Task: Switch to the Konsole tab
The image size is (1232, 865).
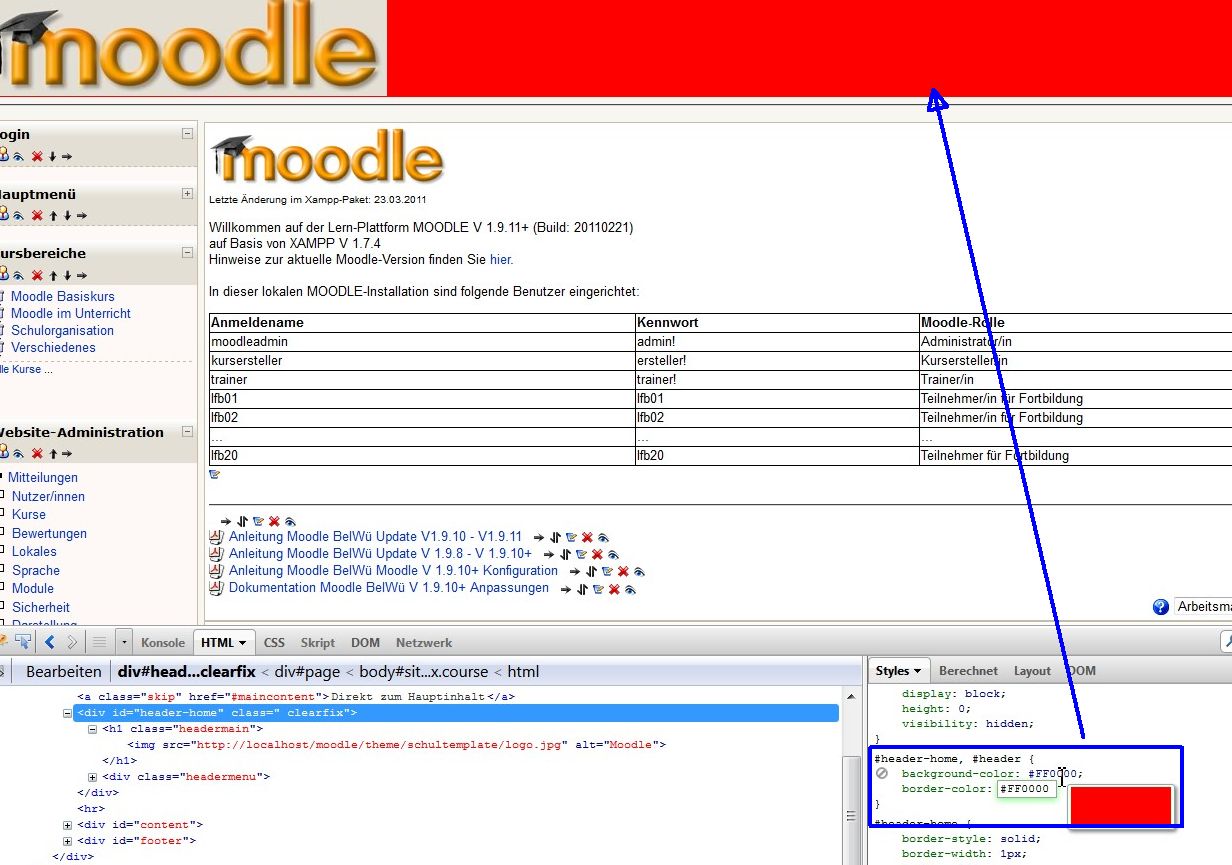Action: (x=163, y=643)
